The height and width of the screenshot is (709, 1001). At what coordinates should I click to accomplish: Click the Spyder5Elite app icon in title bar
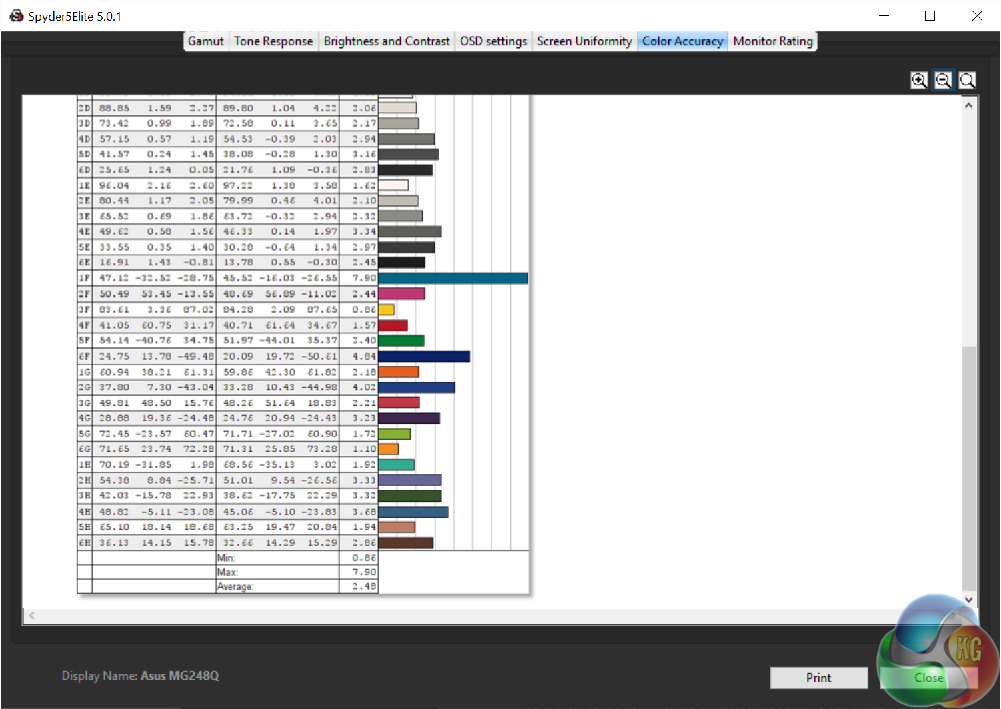[x=17, y=16]
